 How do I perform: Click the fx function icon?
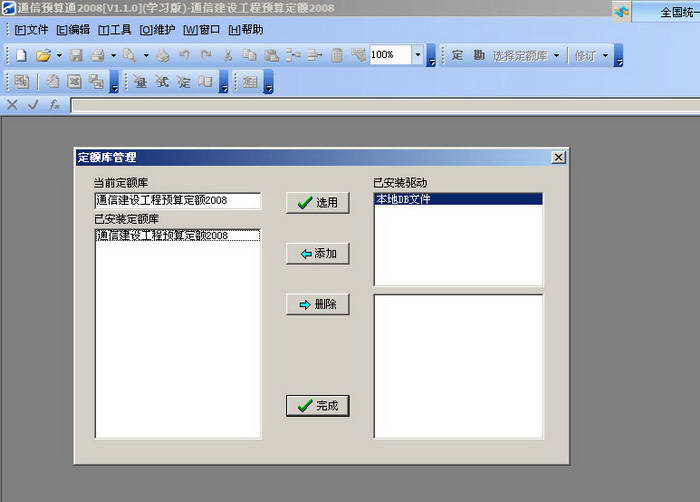[x=54, y=105]
